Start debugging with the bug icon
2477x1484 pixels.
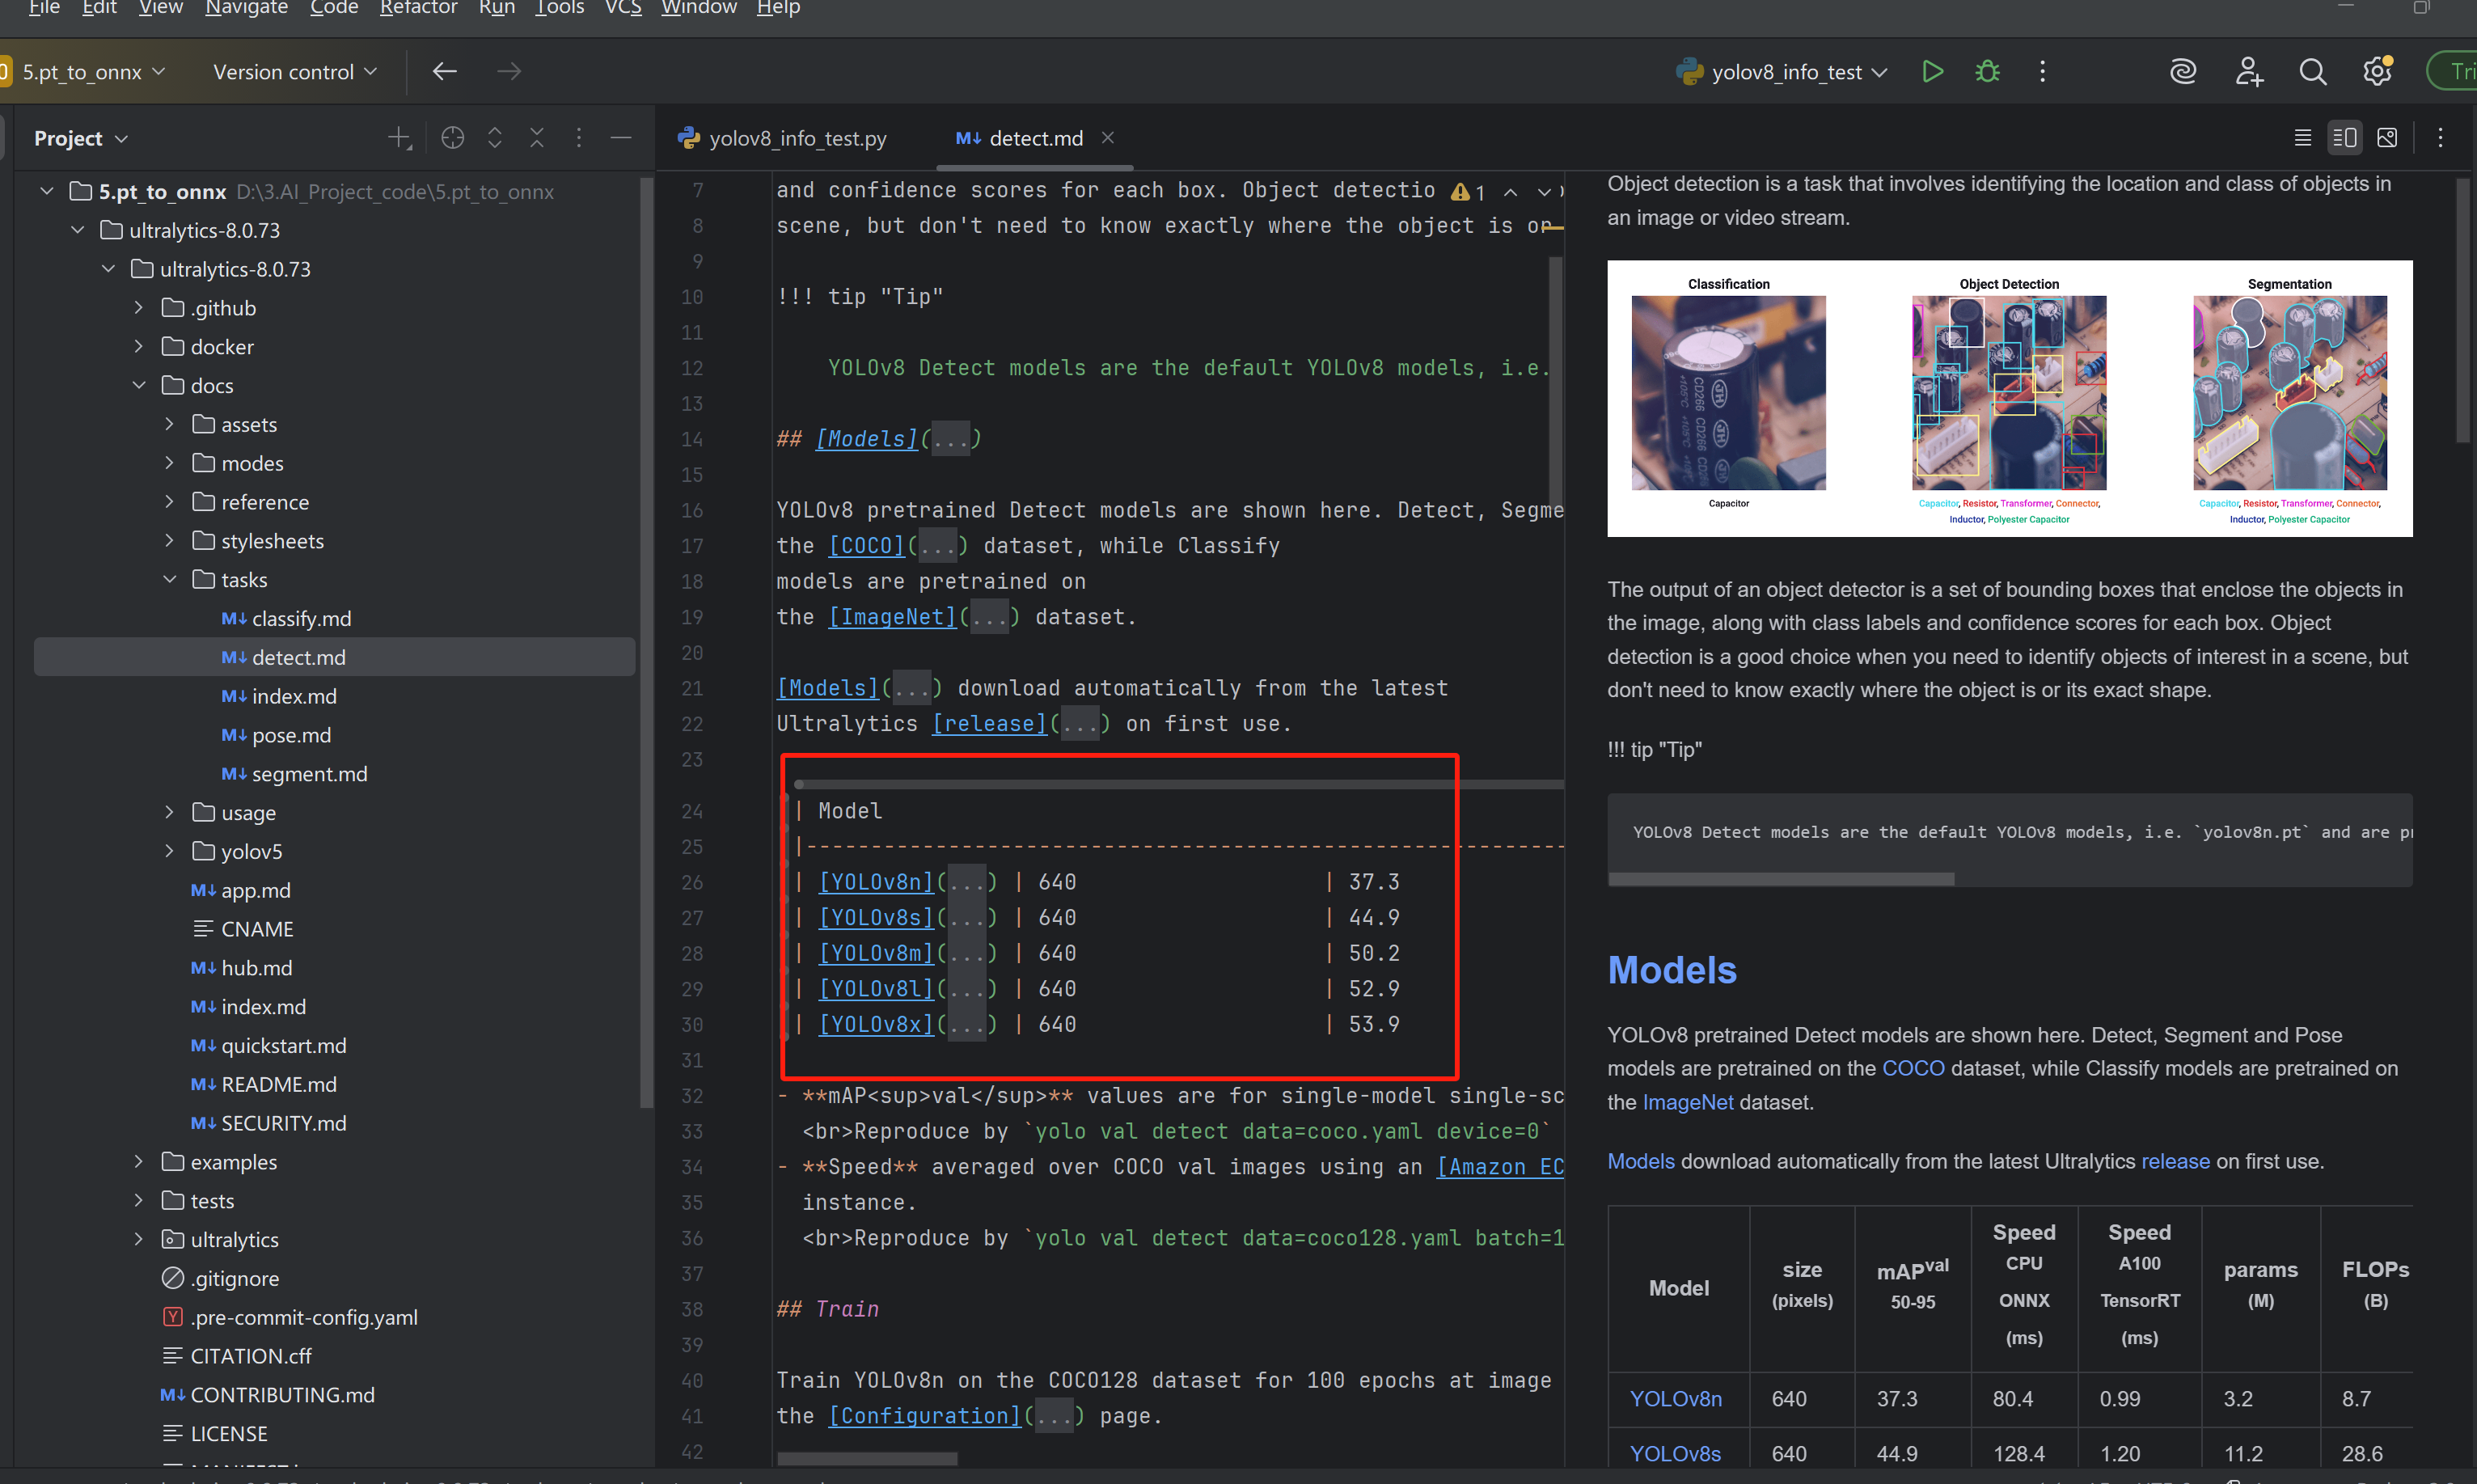[x=1986, y=71]
